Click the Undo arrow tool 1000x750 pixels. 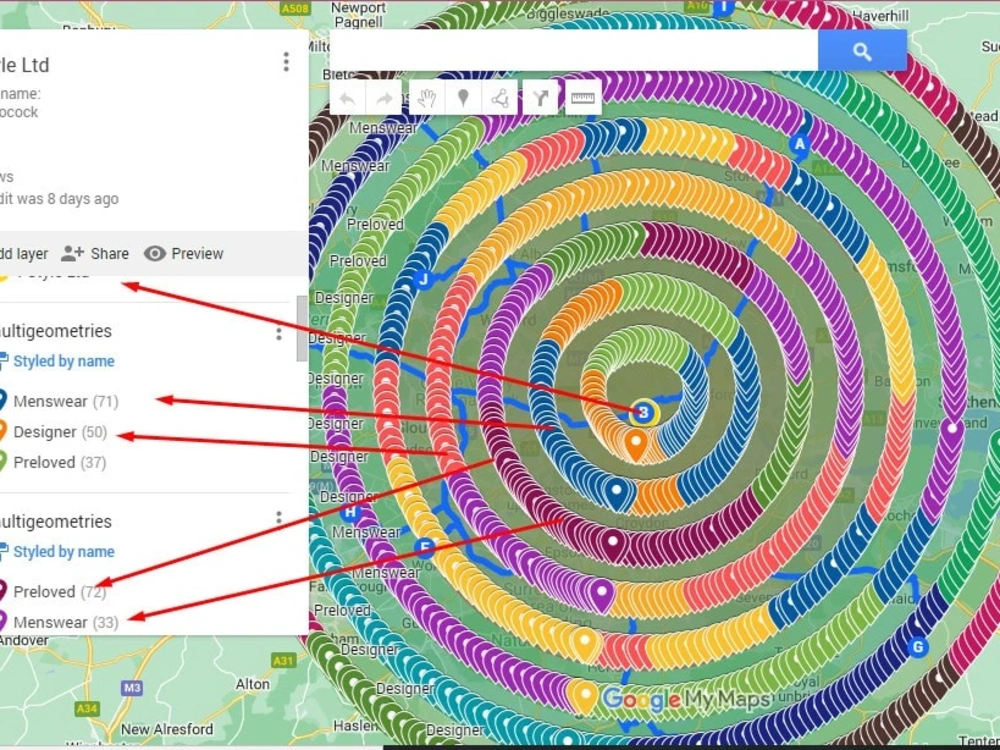point(348,98)
